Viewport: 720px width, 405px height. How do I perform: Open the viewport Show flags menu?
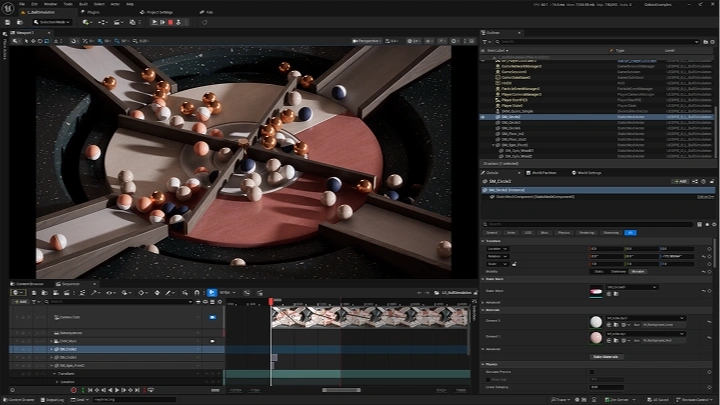(429, 41)
